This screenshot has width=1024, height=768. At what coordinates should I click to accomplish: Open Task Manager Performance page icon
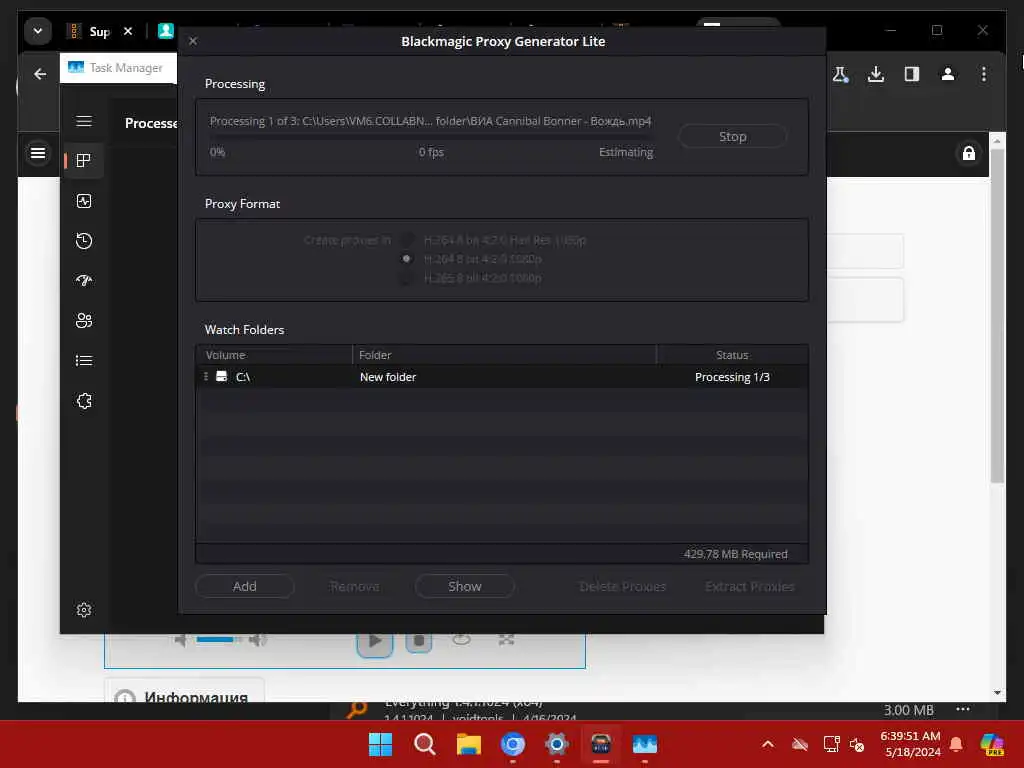[x=84, y=201]
